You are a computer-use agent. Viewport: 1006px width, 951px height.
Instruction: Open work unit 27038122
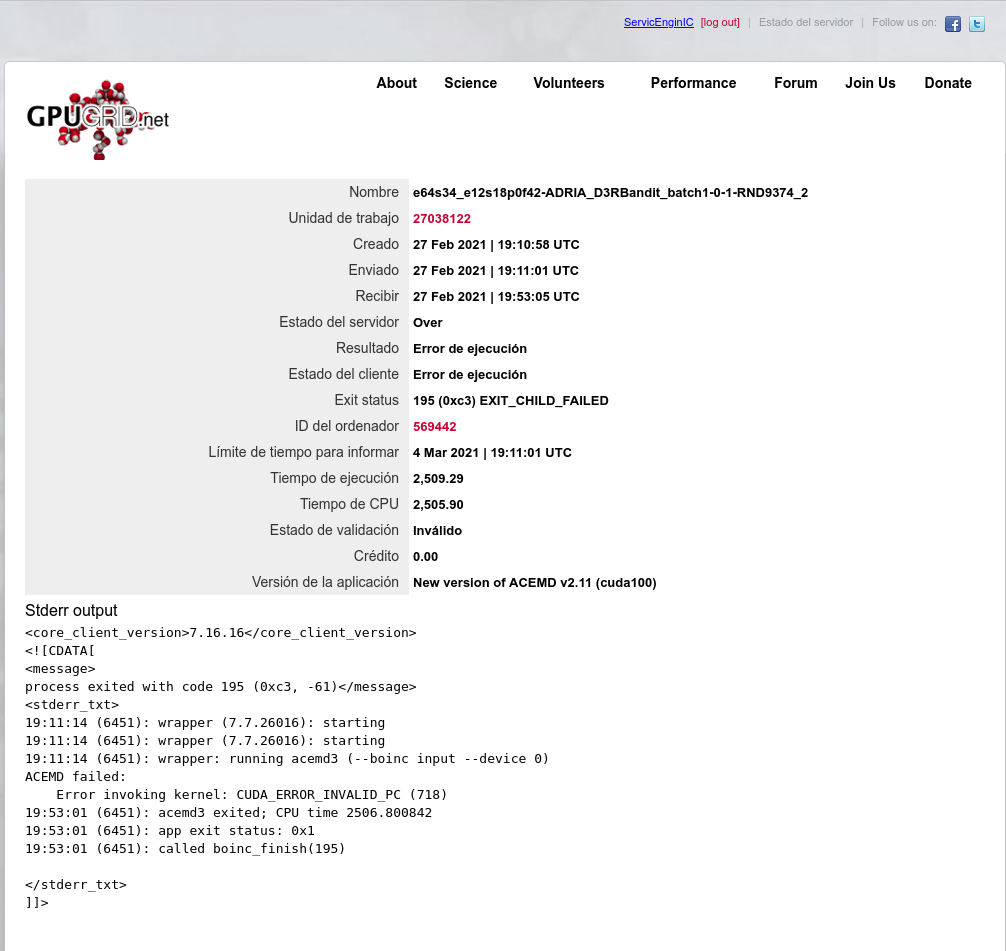[441, 219]
